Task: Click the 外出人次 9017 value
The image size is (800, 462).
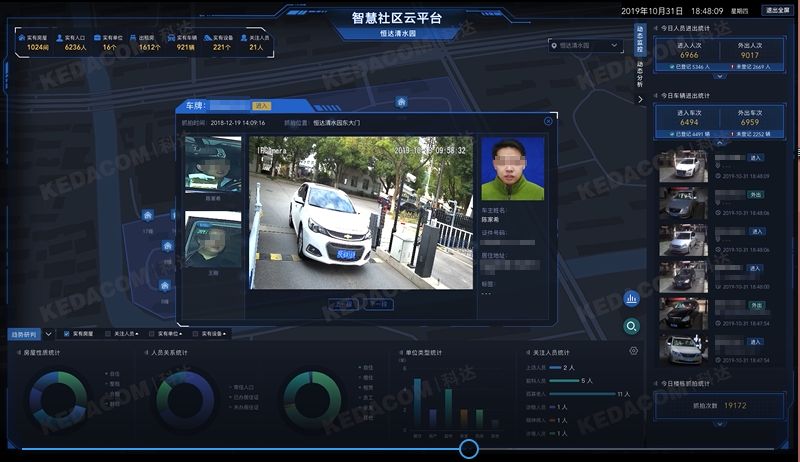Action: click(x=749, y=55)
